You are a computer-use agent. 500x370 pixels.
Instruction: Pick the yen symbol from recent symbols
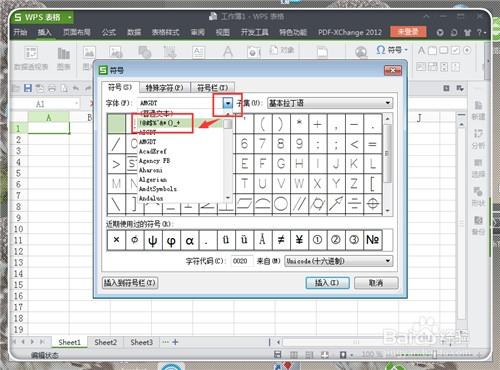tap(299, 240)
